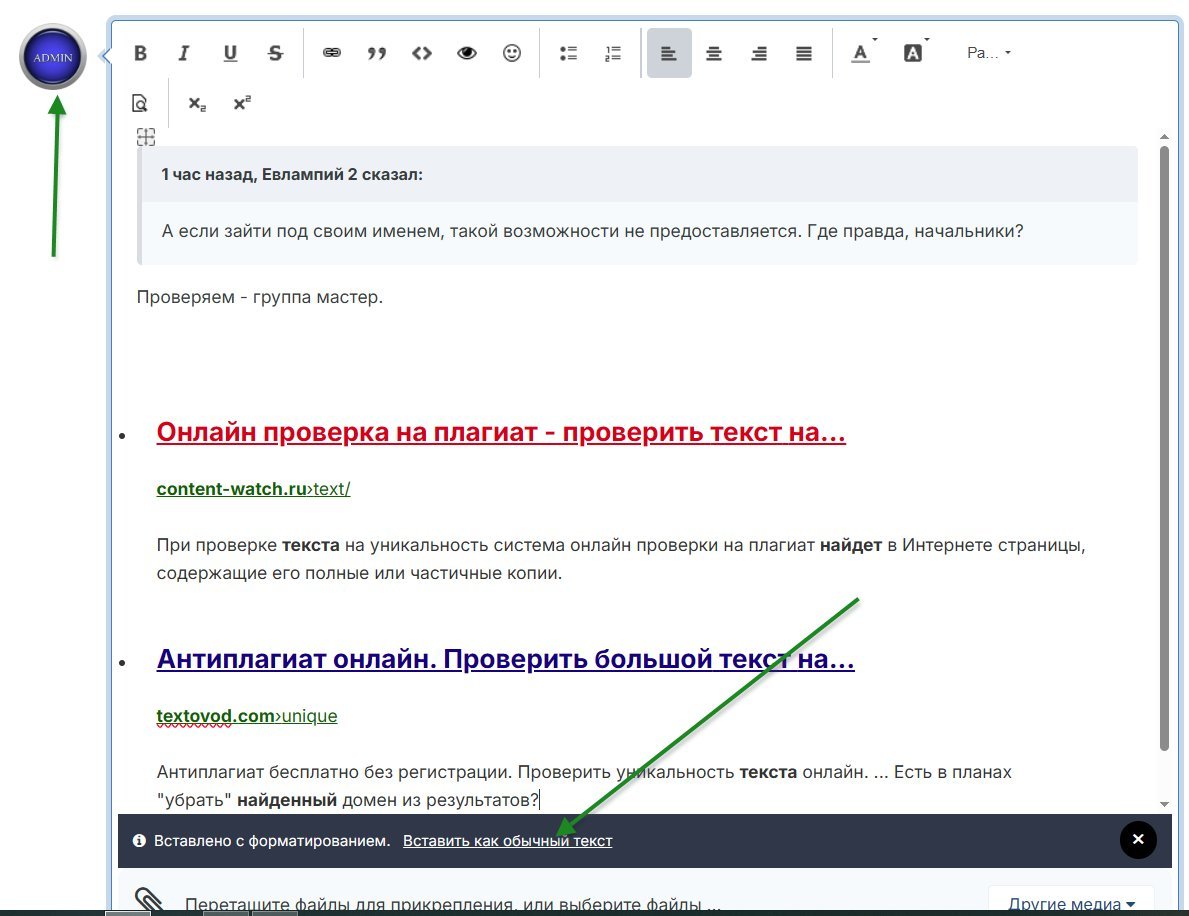Insert a quote block
The width and height of the screenshot is (1189, 916).
[x=377, y=53]
